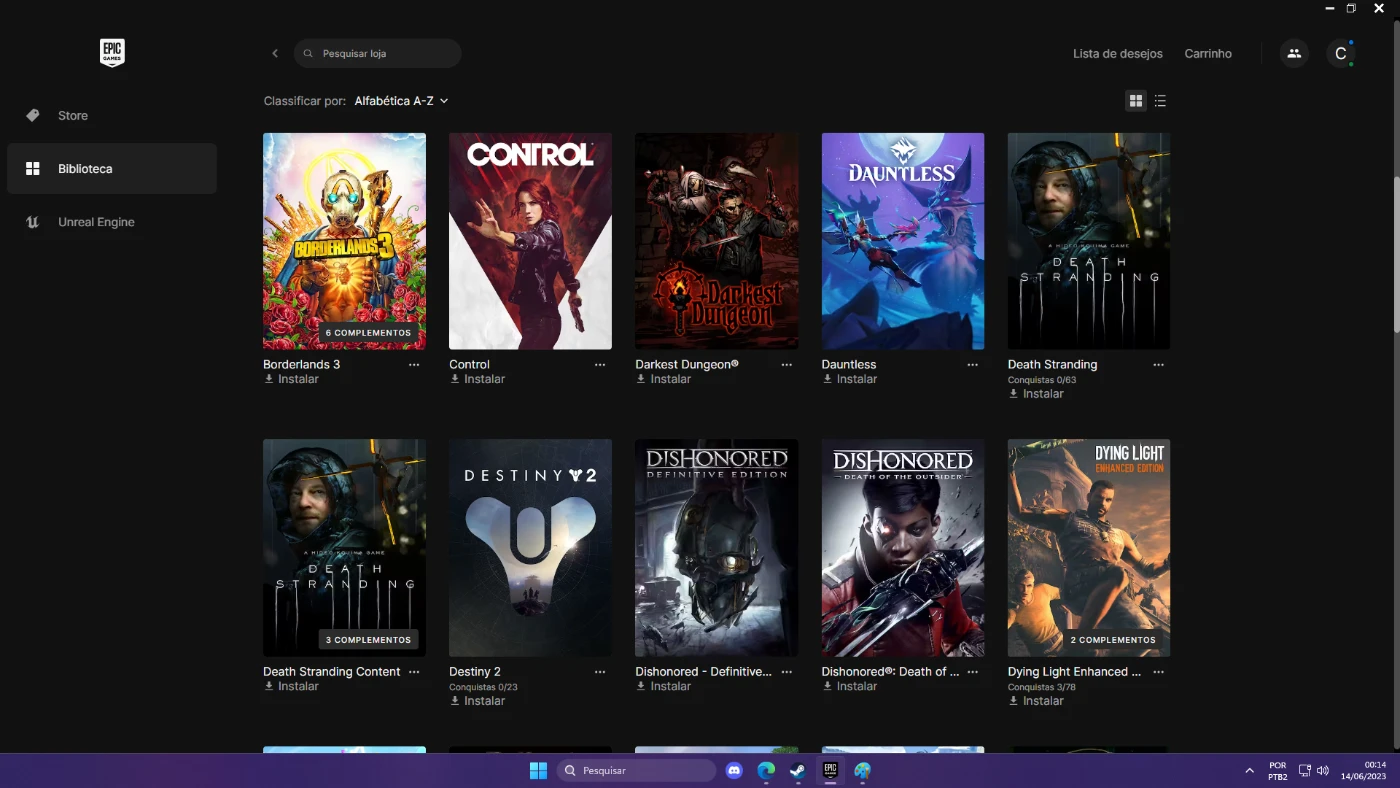Open the Windows Start menu

click(538, 770)
